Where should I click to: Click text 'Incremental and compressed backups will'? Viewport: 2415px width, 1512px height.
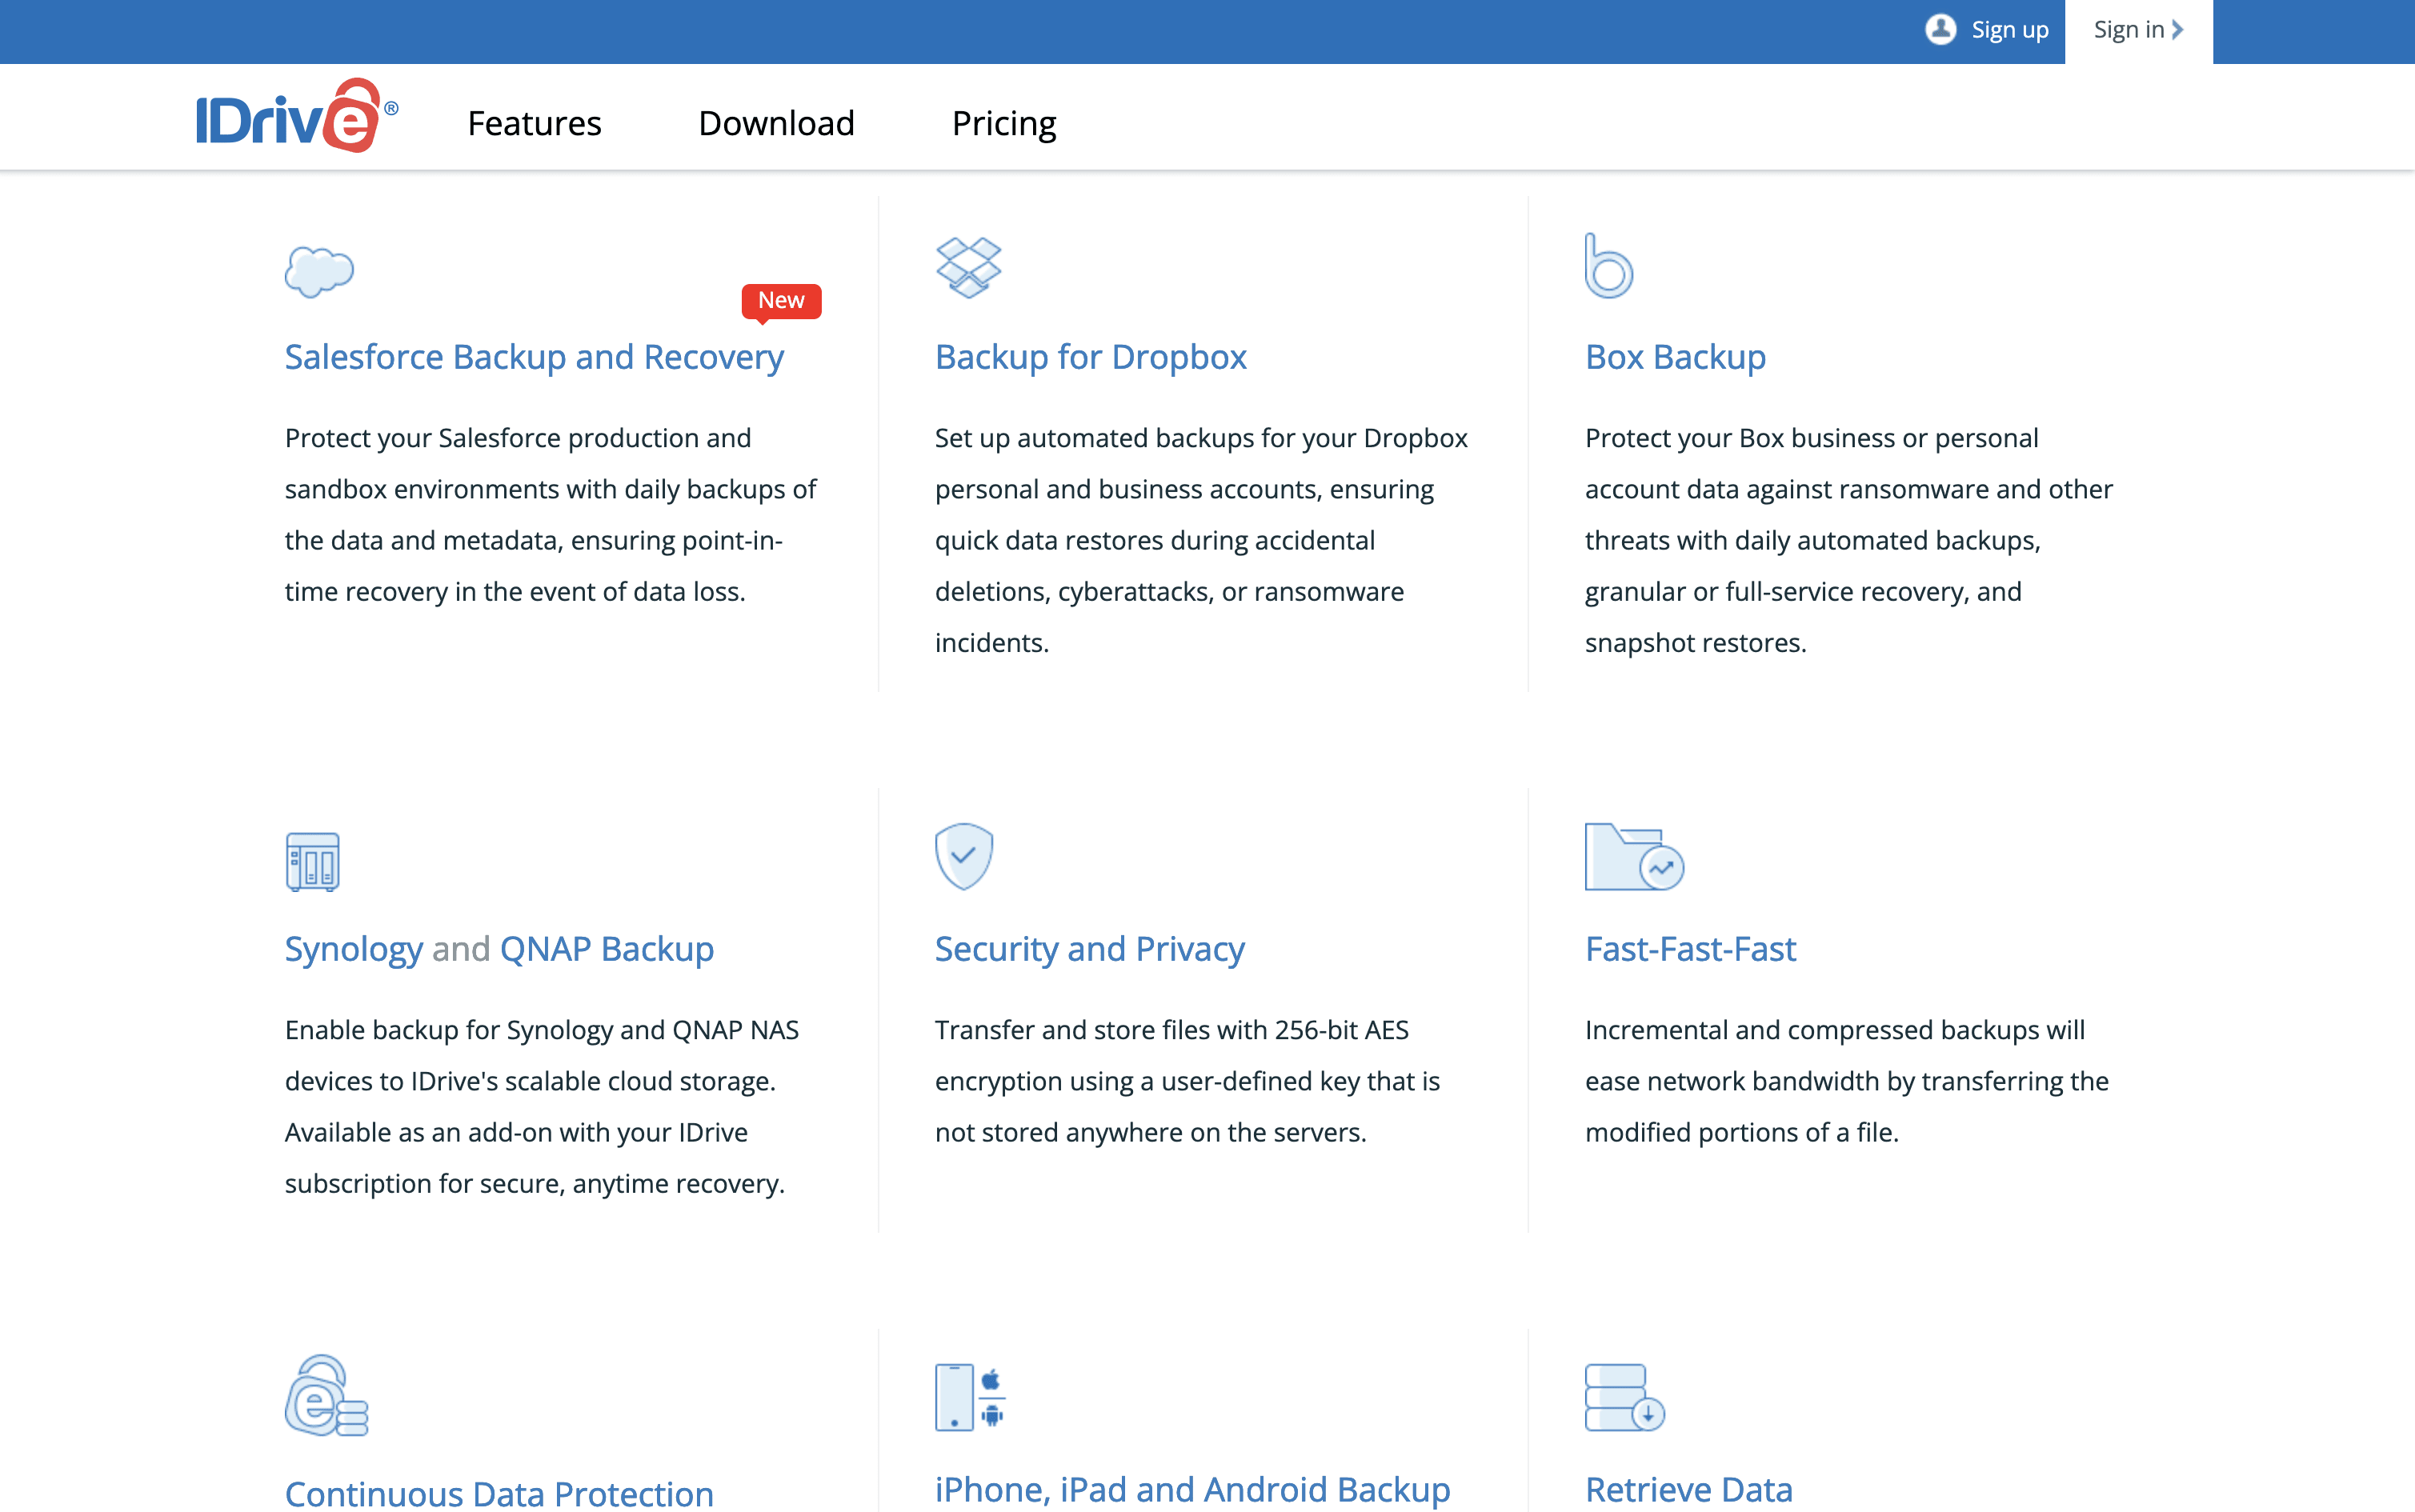pyautogui.click(x=1834, y=1030)
